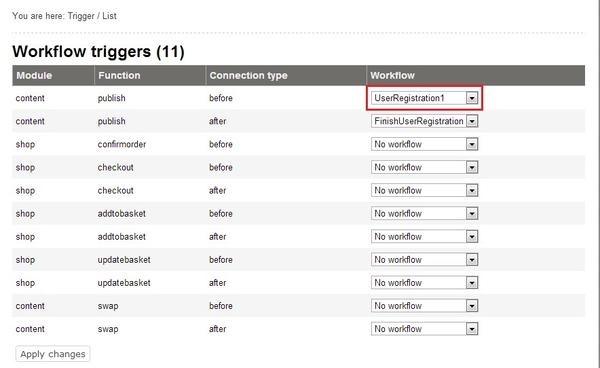Select 'publish' in the content publish before row
This screenshot has width=600, height=368.
111,98
